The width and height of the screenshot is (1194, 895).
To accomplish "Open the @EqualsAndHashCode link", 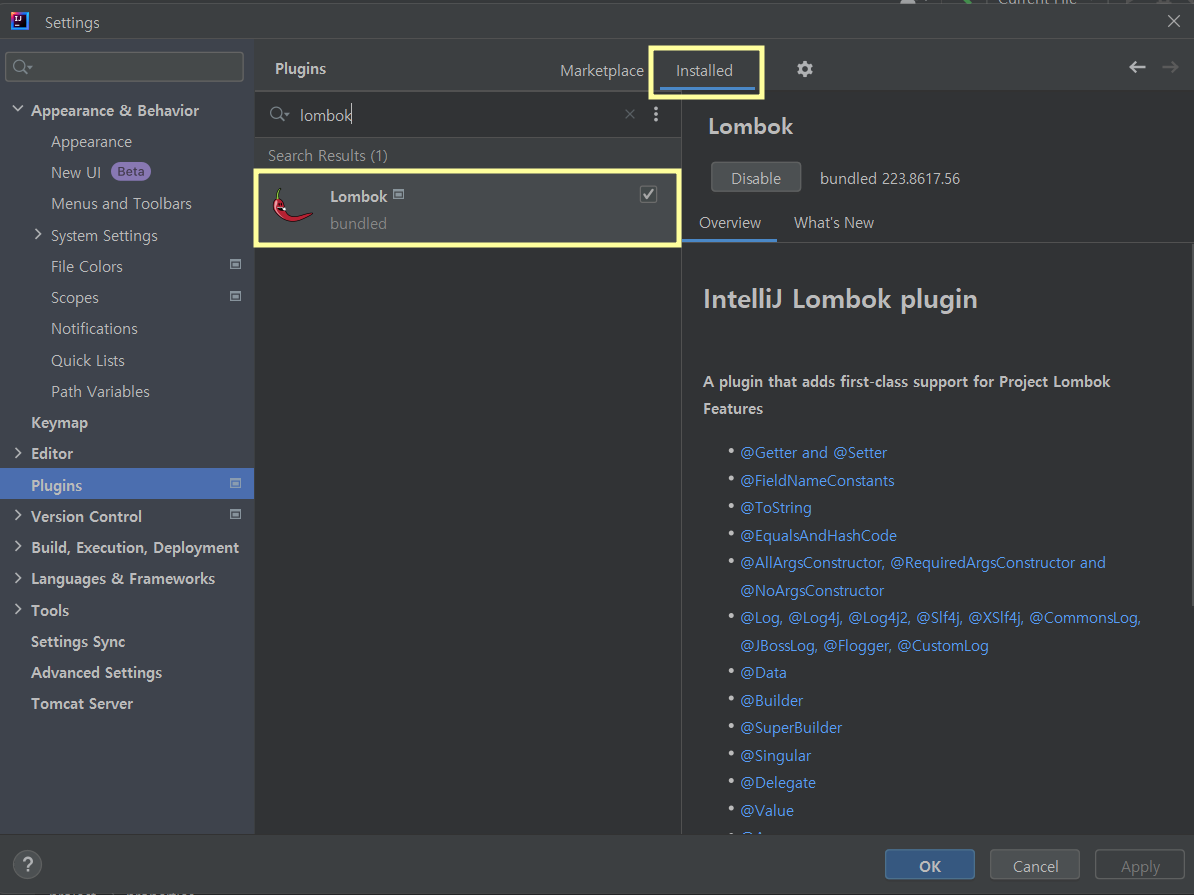I will pyautogui.click(x=819, y=535).
